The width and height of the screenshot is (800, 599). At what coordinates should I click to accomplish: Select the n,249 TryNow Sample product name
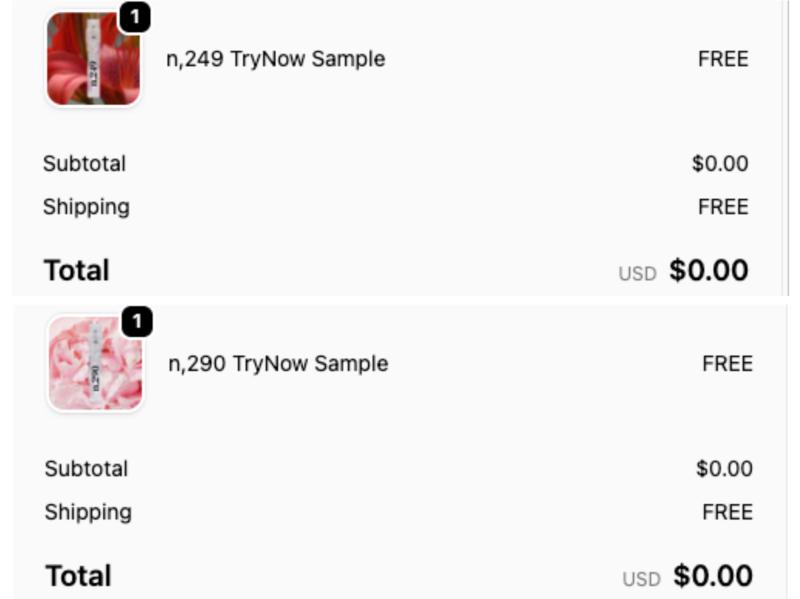tap(275, 59)
